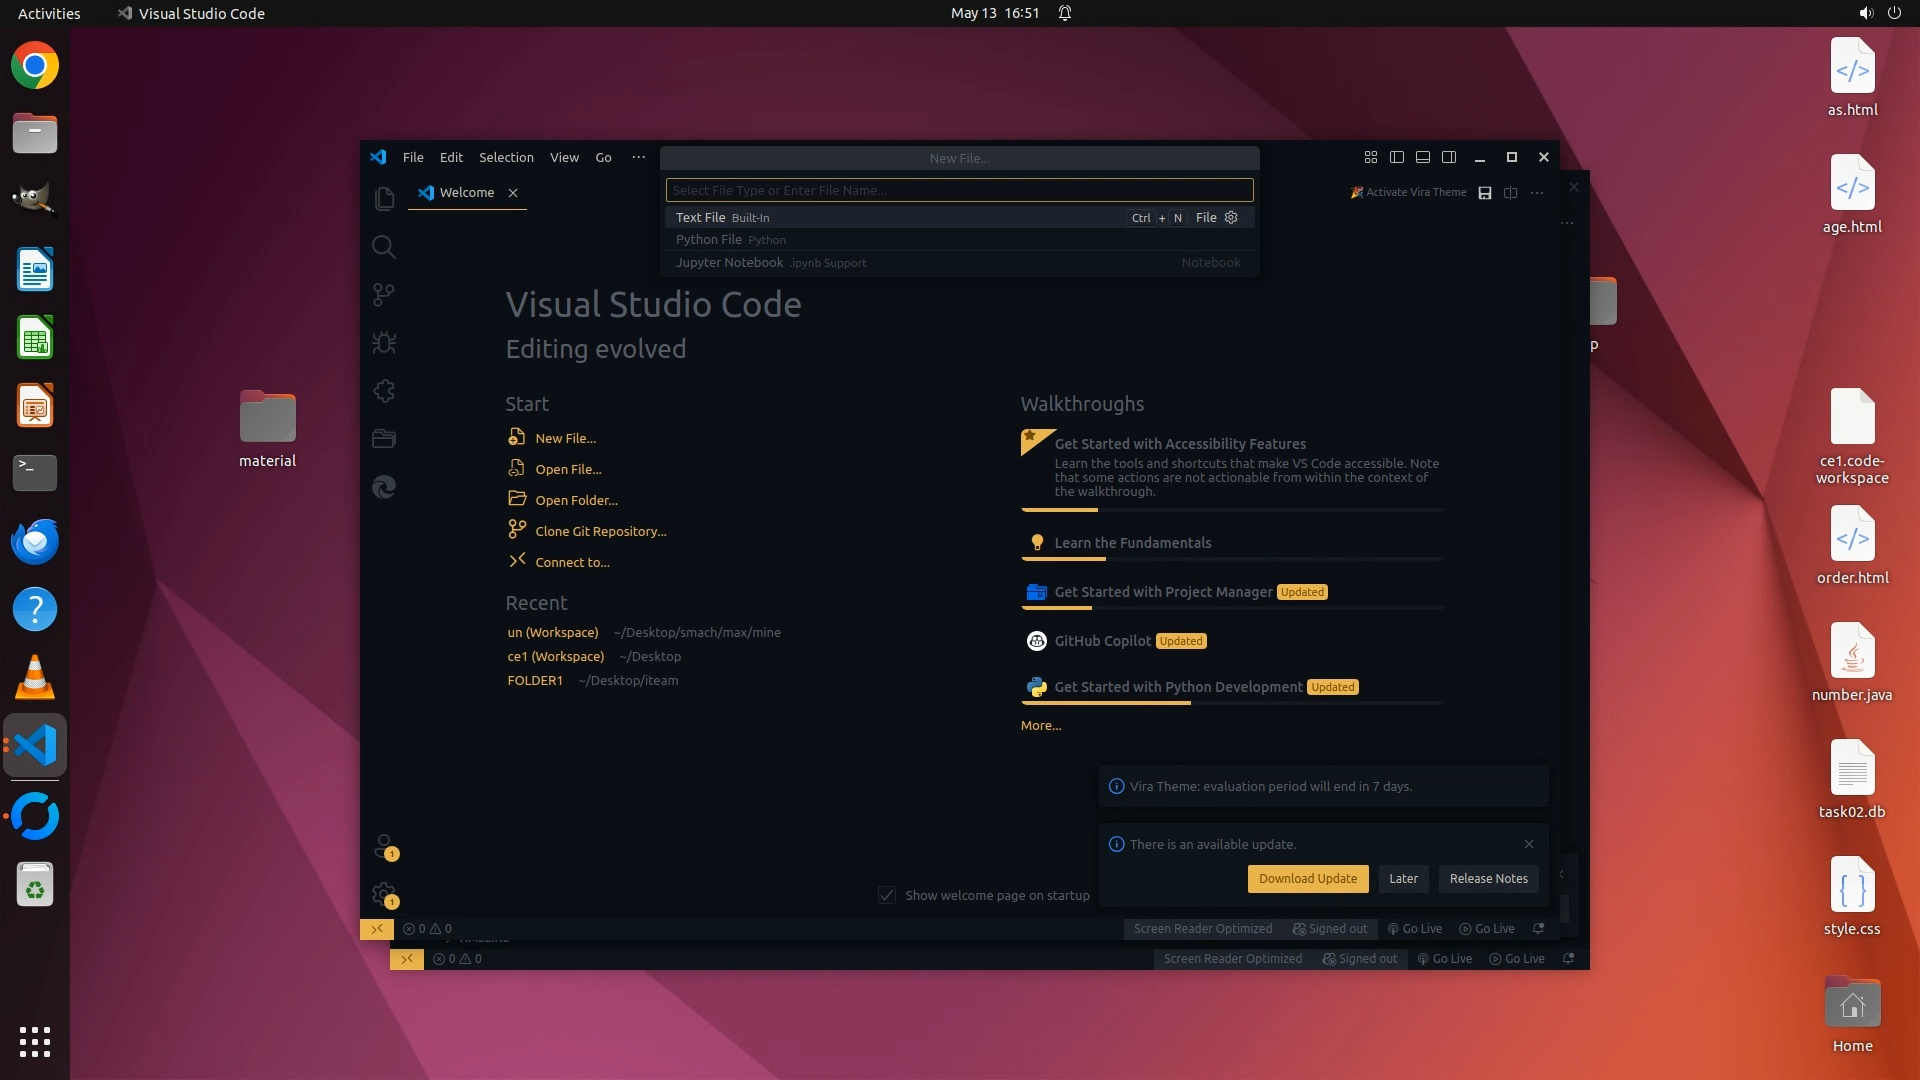Select the Welcome tab
This screenshot has width=1920, height=1080.
[466, 193]
